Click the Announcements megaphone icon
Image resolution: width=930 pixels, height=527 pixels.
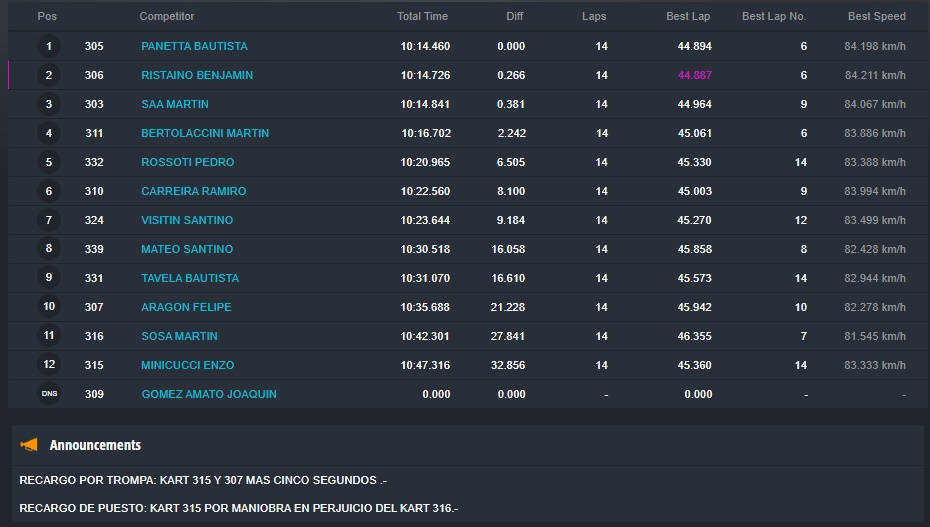[29, 445]
